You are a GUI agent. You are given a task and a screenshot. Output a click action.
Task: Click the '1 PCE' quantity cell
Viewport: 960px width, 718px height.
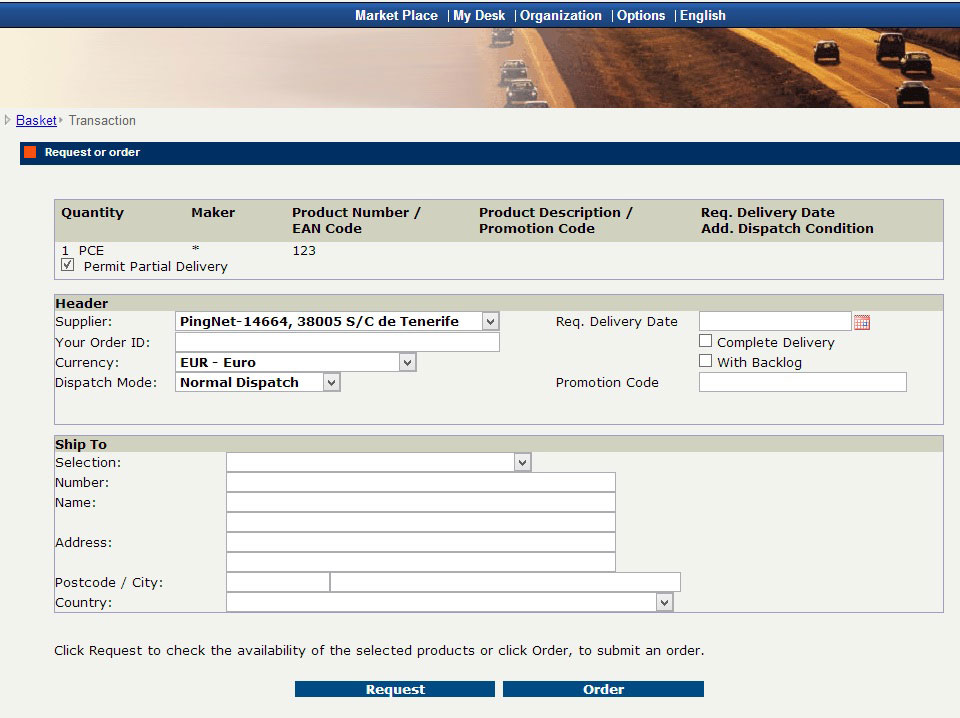(x=83, y=250)
